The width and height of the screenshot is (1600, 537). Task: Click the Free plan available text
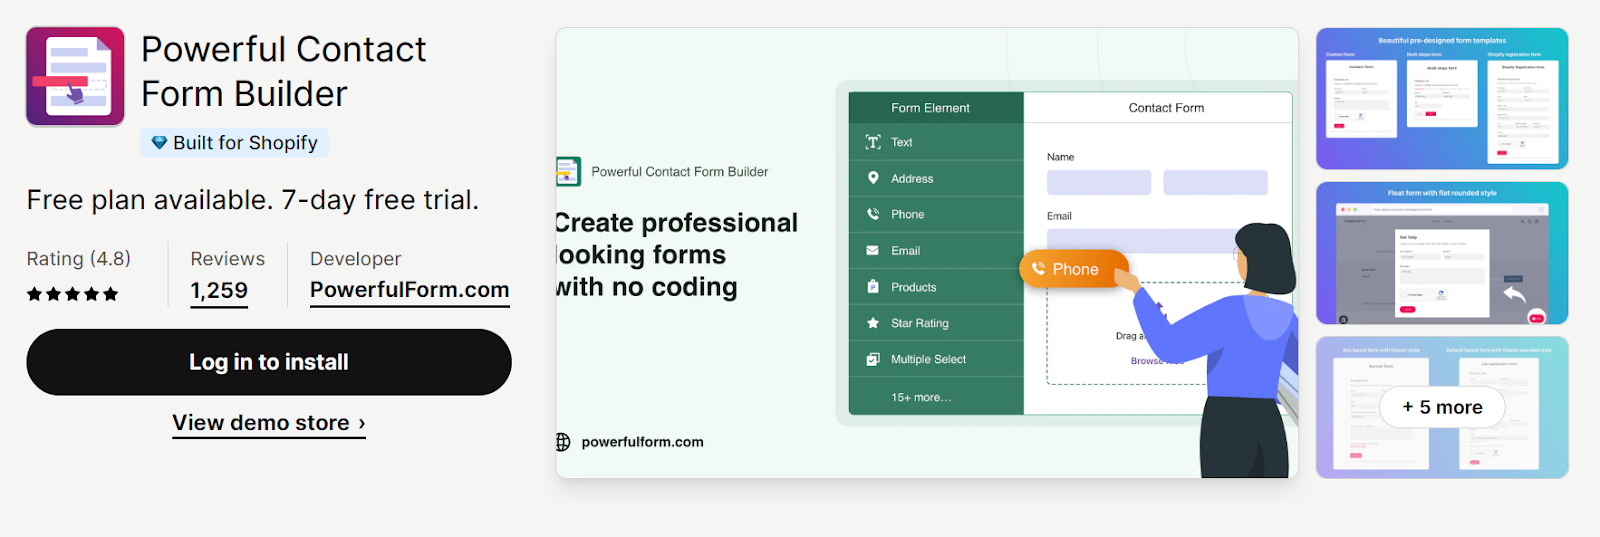pos(253,200)
